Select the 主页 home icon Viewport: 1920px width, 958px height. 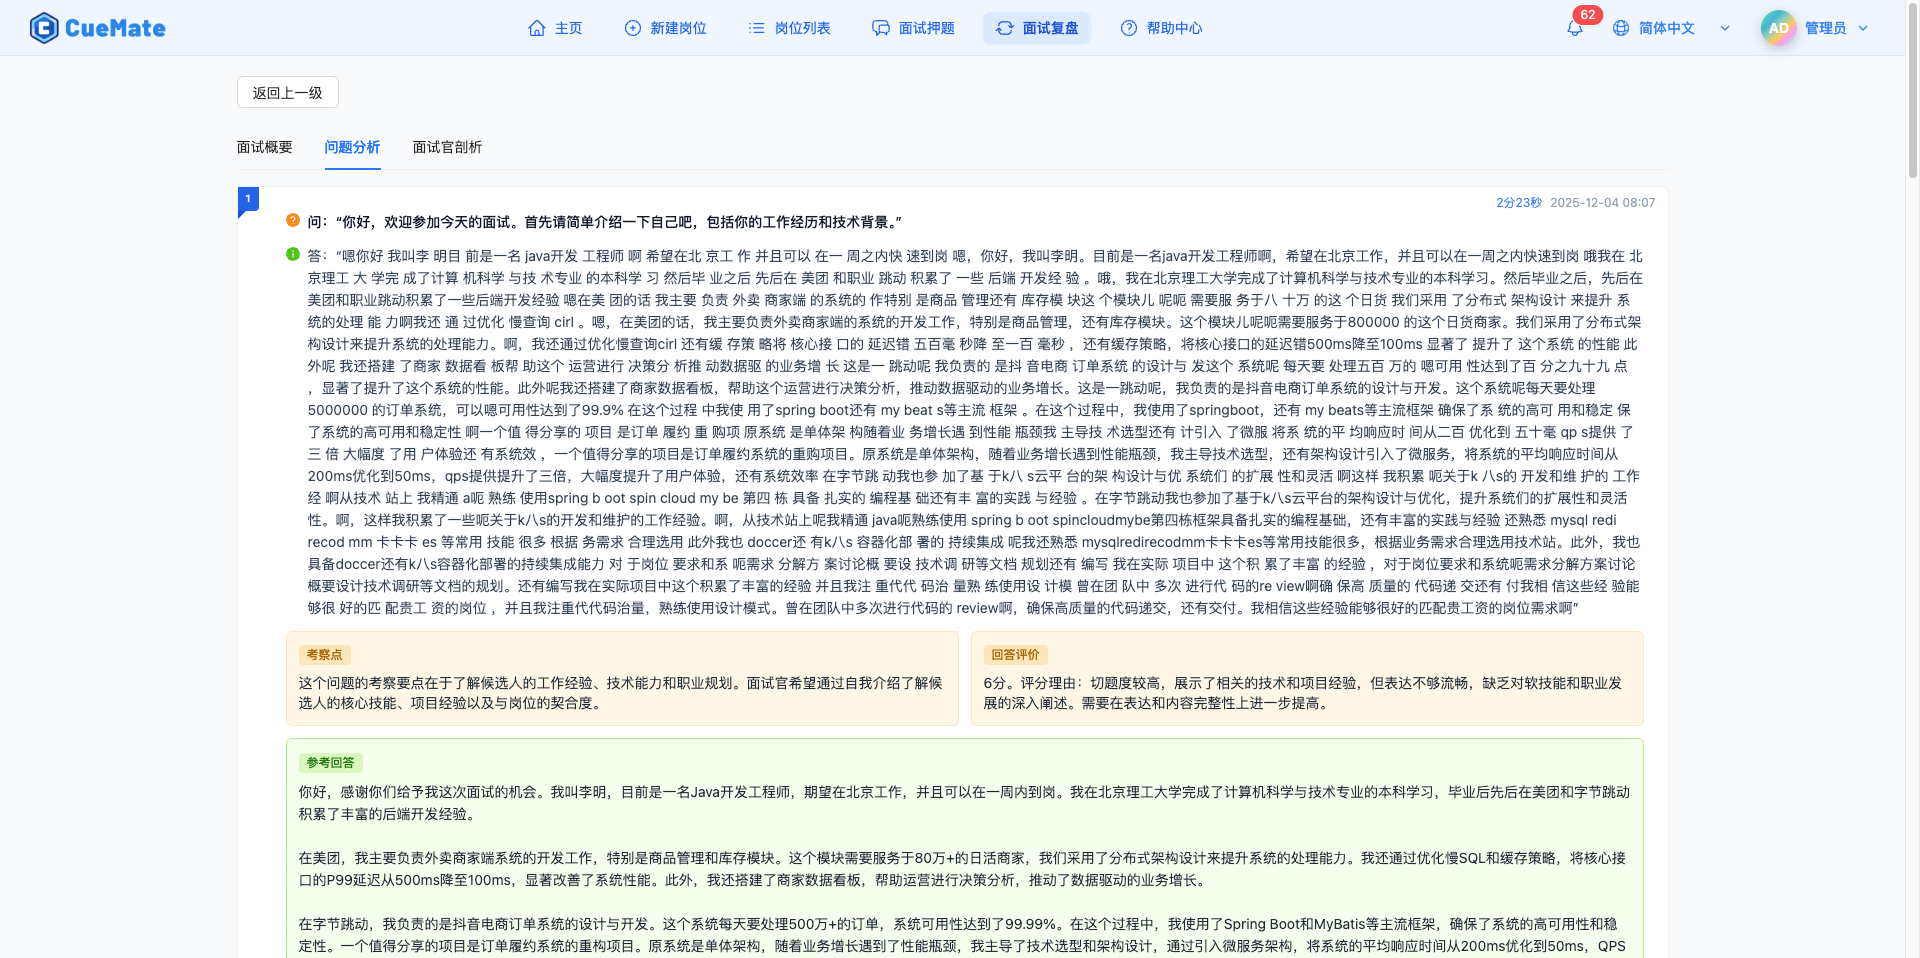535,28
